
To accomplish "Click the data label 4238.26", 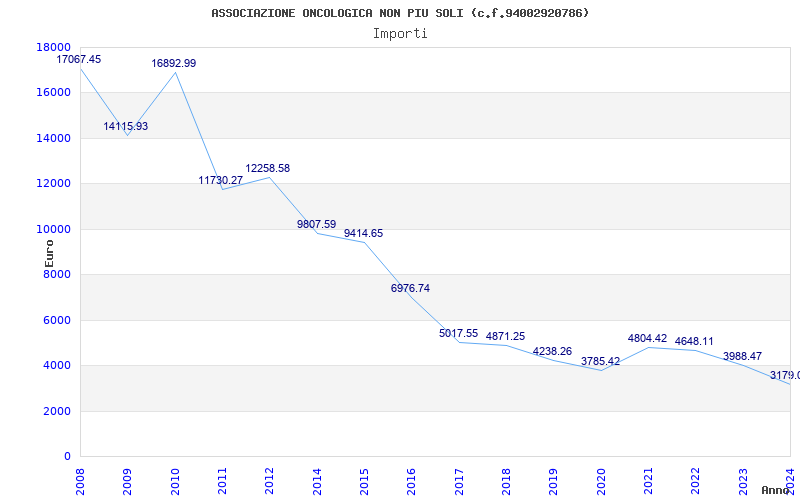I will coord(552,351).
